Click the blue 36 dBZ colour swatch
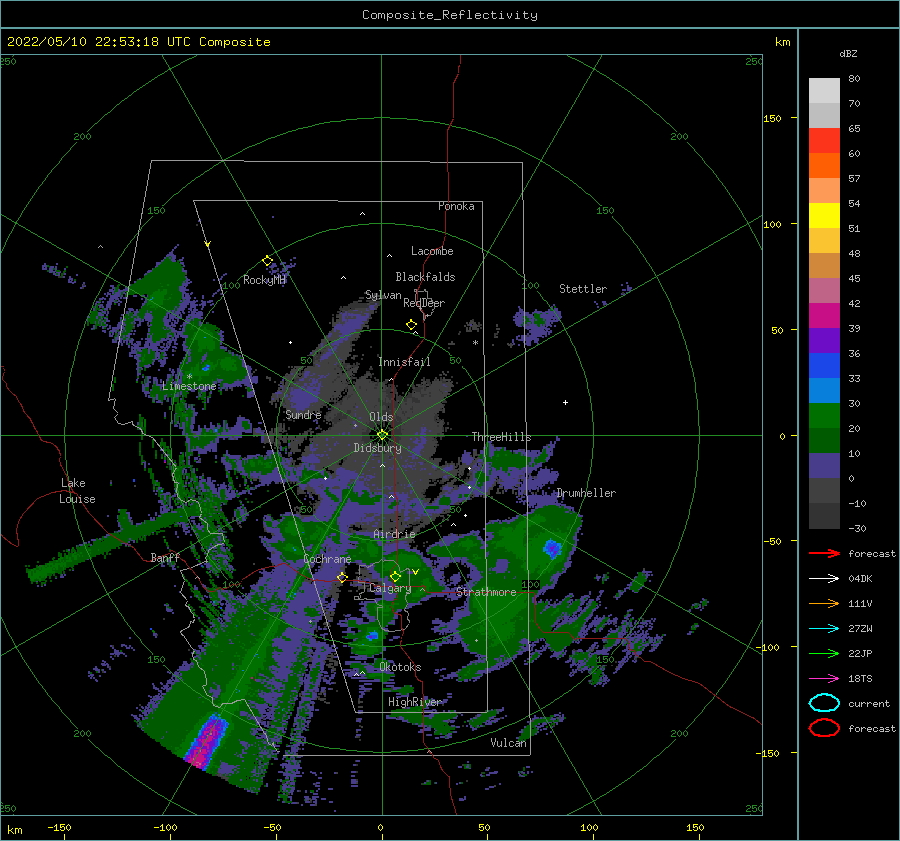The width and height of the screenshot is (900, 841). (824, 365)
